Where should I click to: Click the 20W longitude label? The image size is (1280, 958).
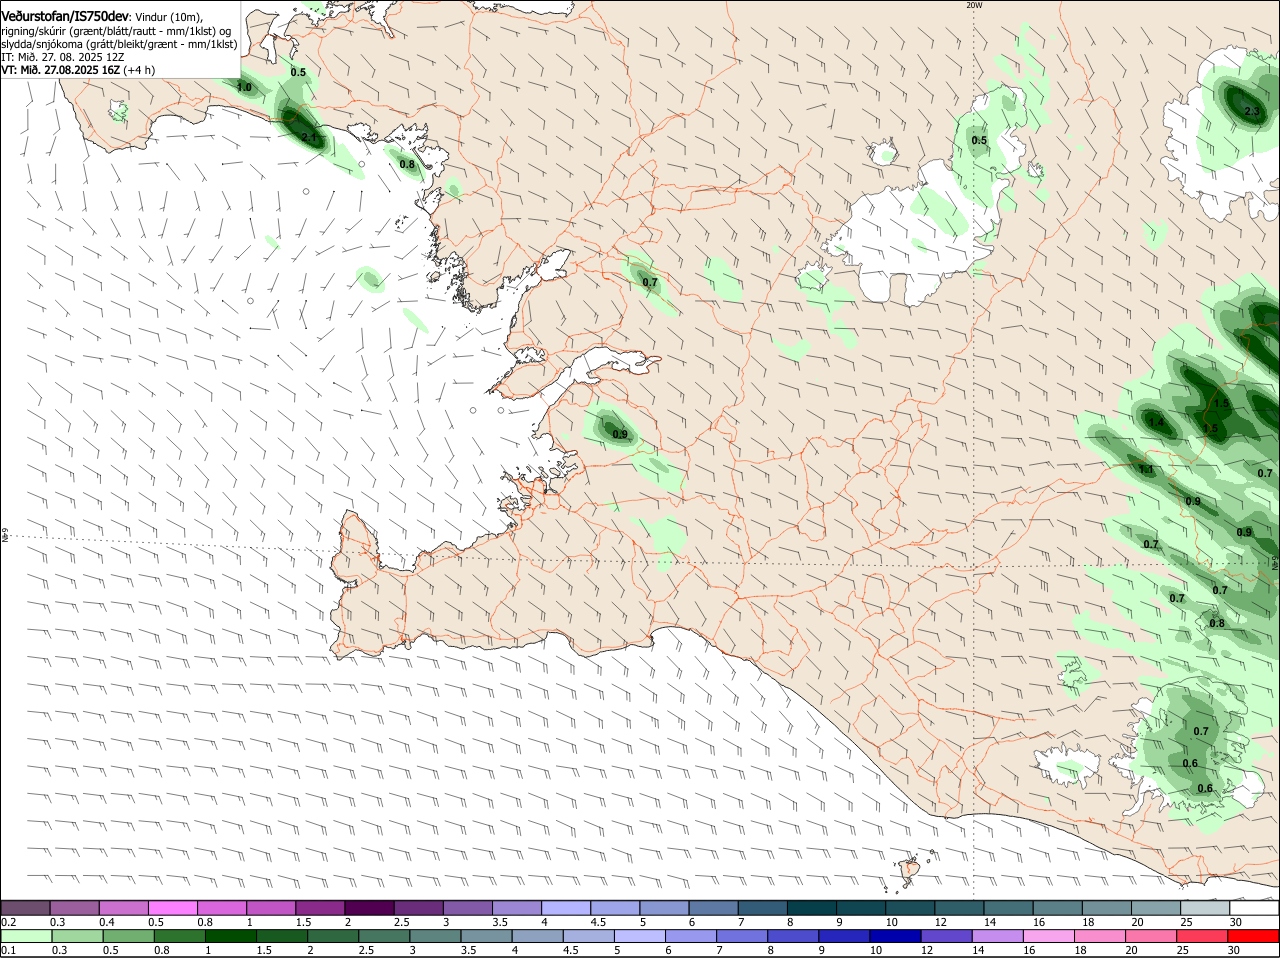[x=974, y=5]
